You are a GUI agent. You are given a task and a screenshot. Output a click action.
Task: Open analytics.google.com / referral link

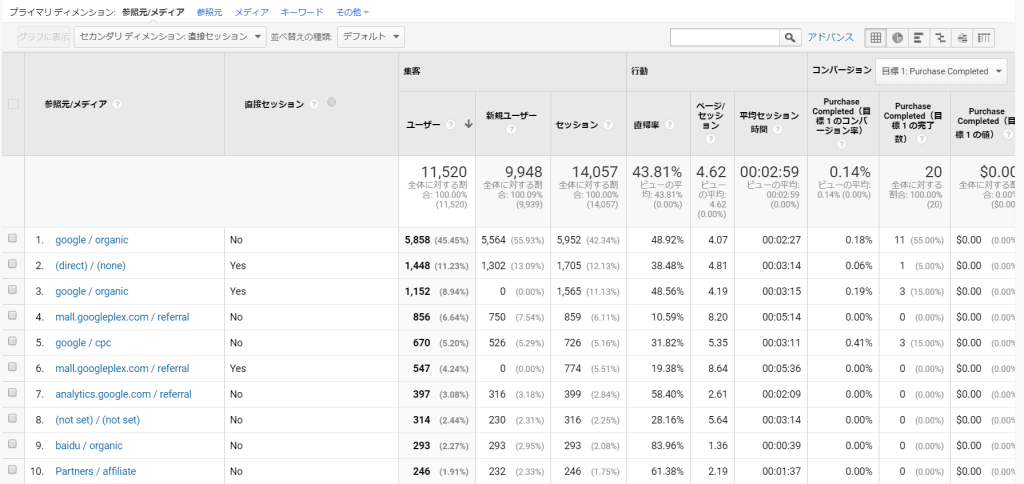click(x=123, y=394)
